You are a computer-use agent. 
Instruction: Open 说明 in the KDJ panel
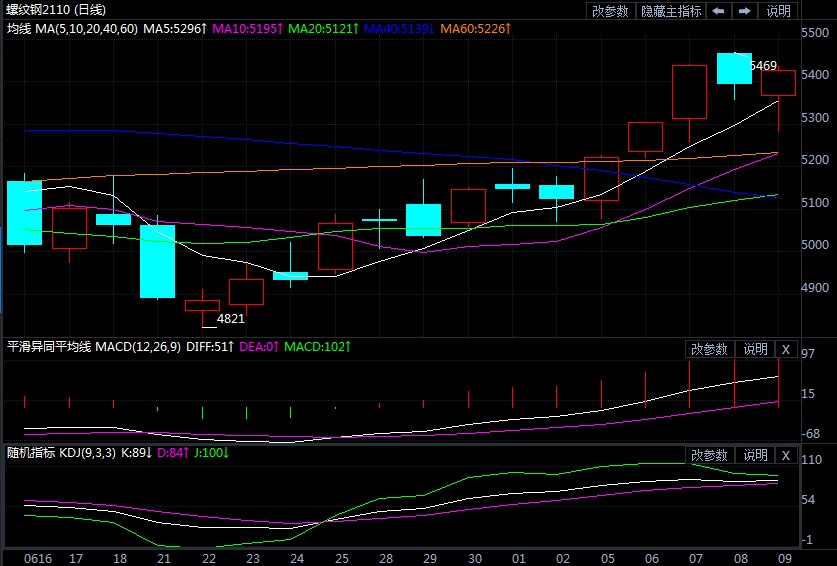[x=754, y=455]
